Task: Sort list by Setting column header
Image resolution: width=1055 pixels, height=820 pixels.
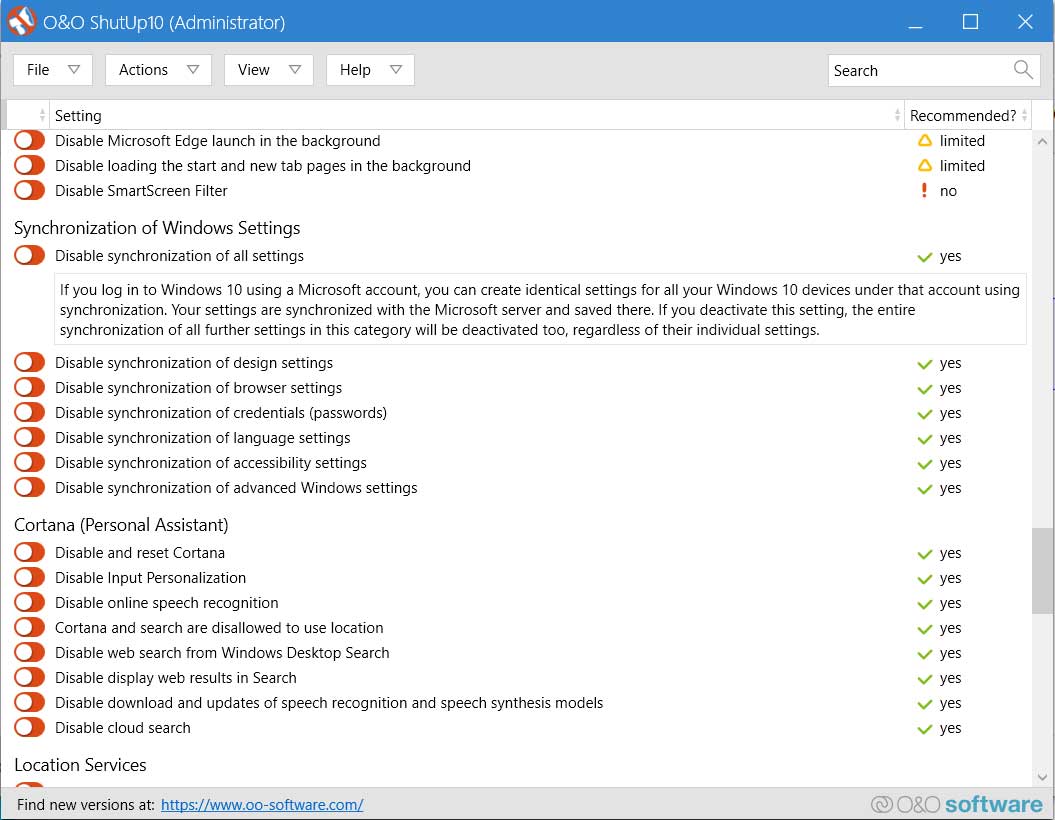Action: click(x=476, y=115)
